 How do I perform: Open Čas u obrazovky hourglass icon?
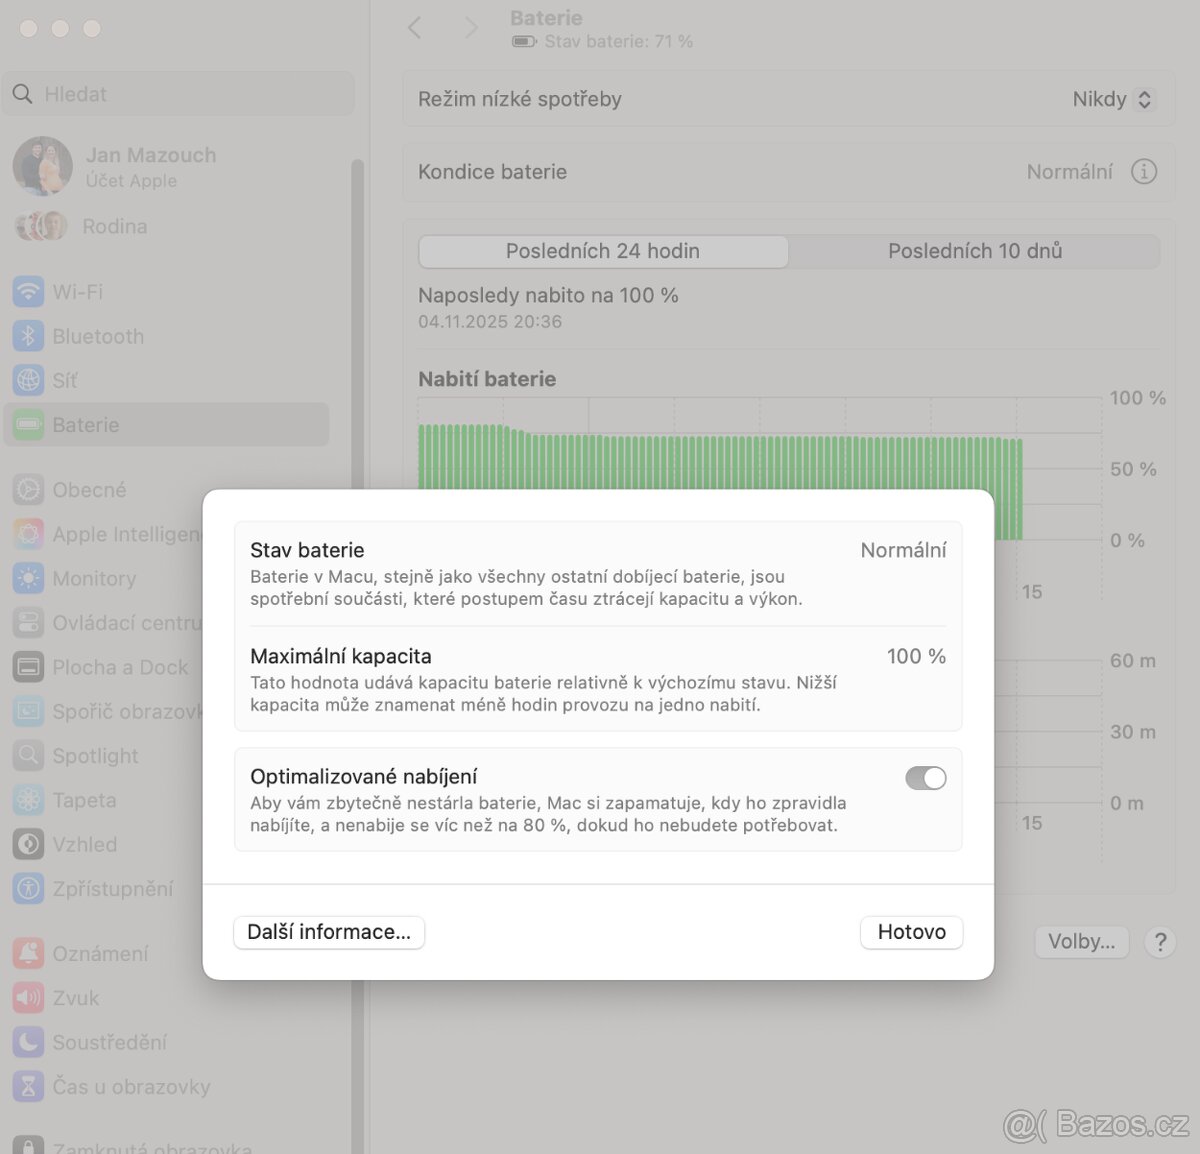tap(28, 1086)
